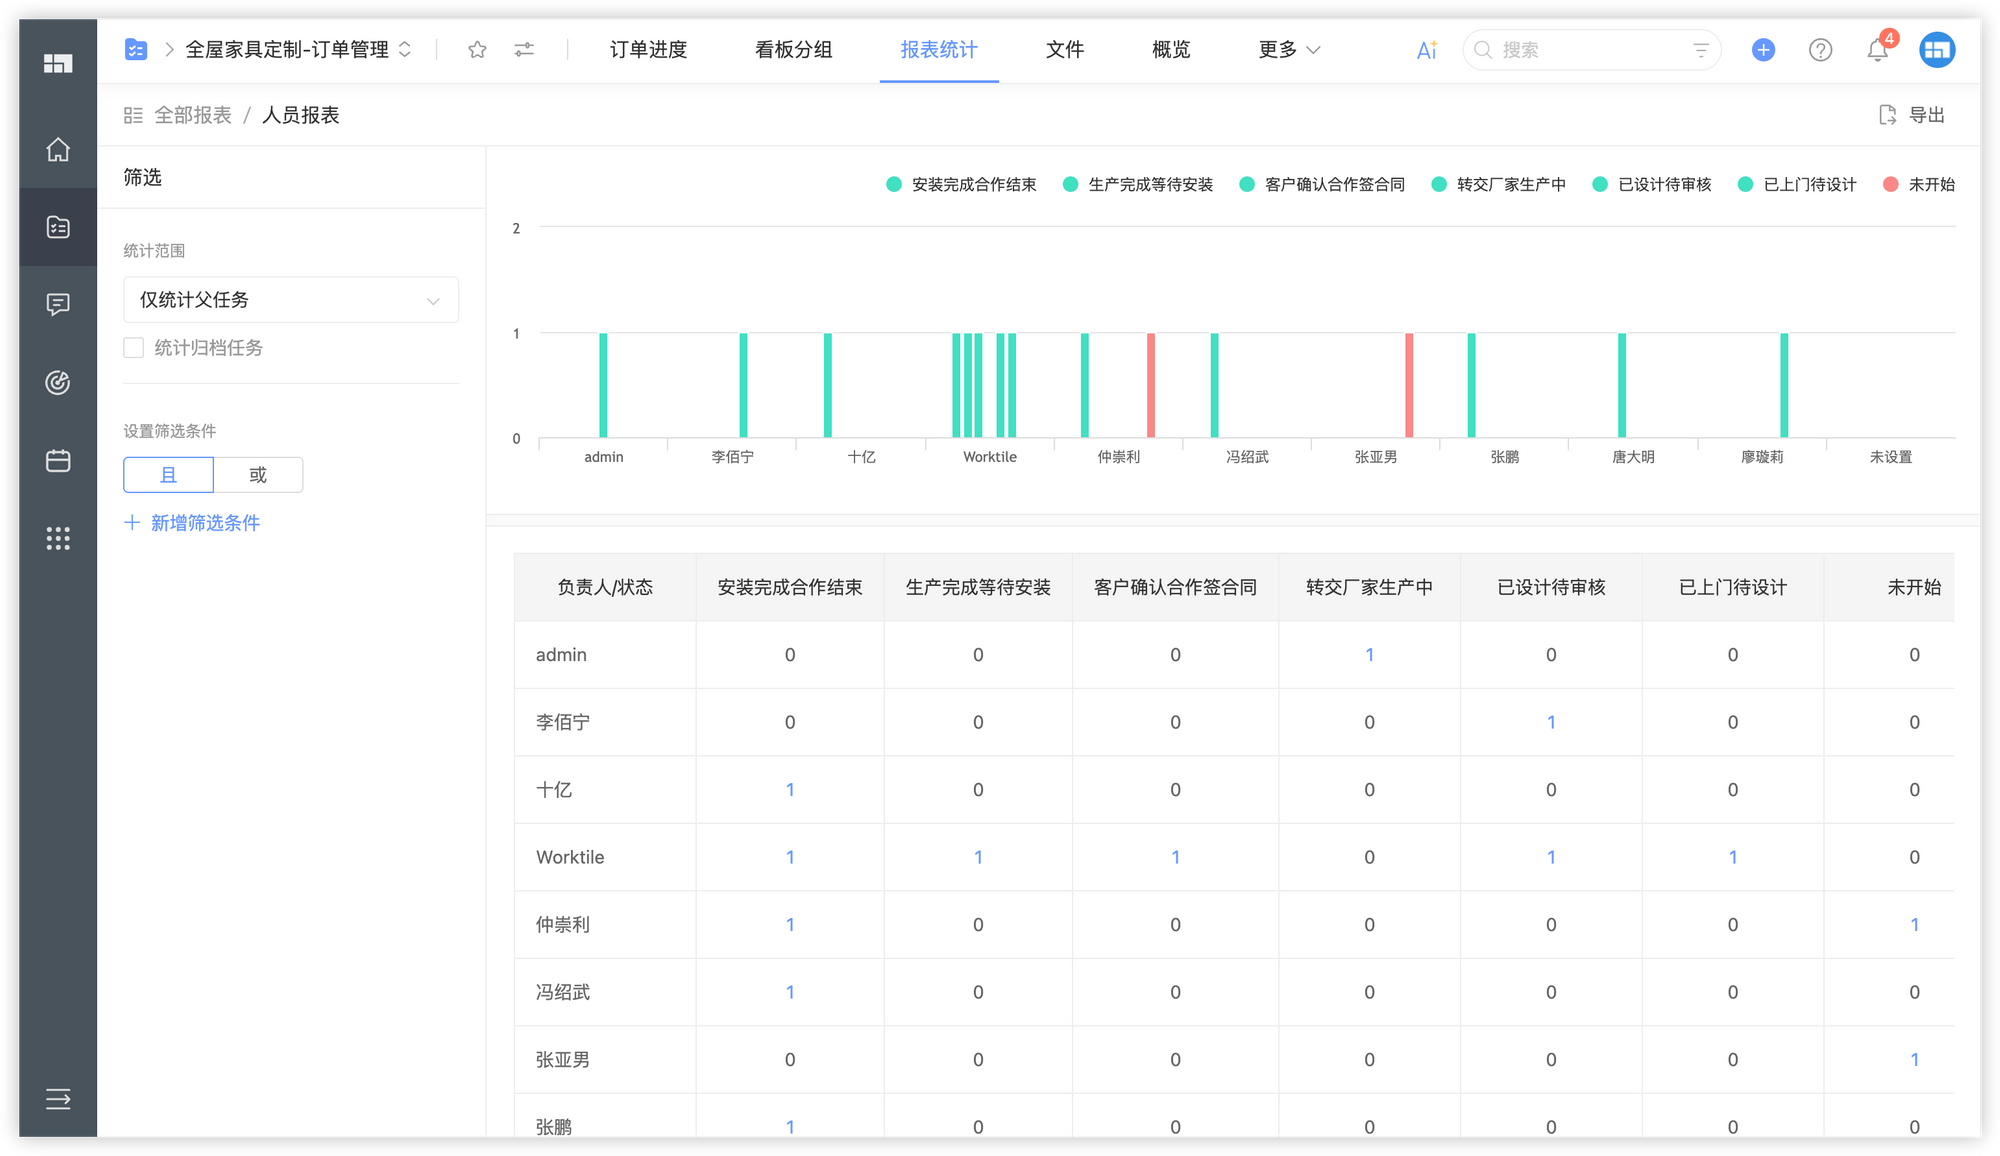The height and width of the screenshot is (1156, 2000).
Task: Open the AI assistant icon
Action: coord(1426,50)
